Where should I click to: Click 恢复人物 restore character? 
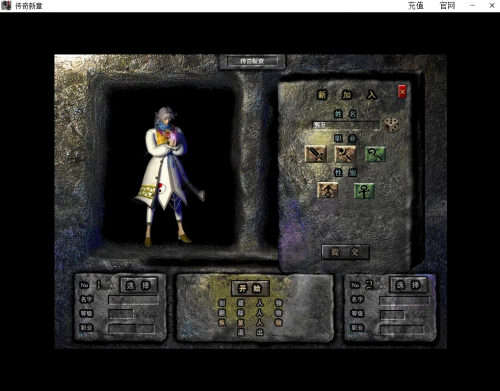250,322
